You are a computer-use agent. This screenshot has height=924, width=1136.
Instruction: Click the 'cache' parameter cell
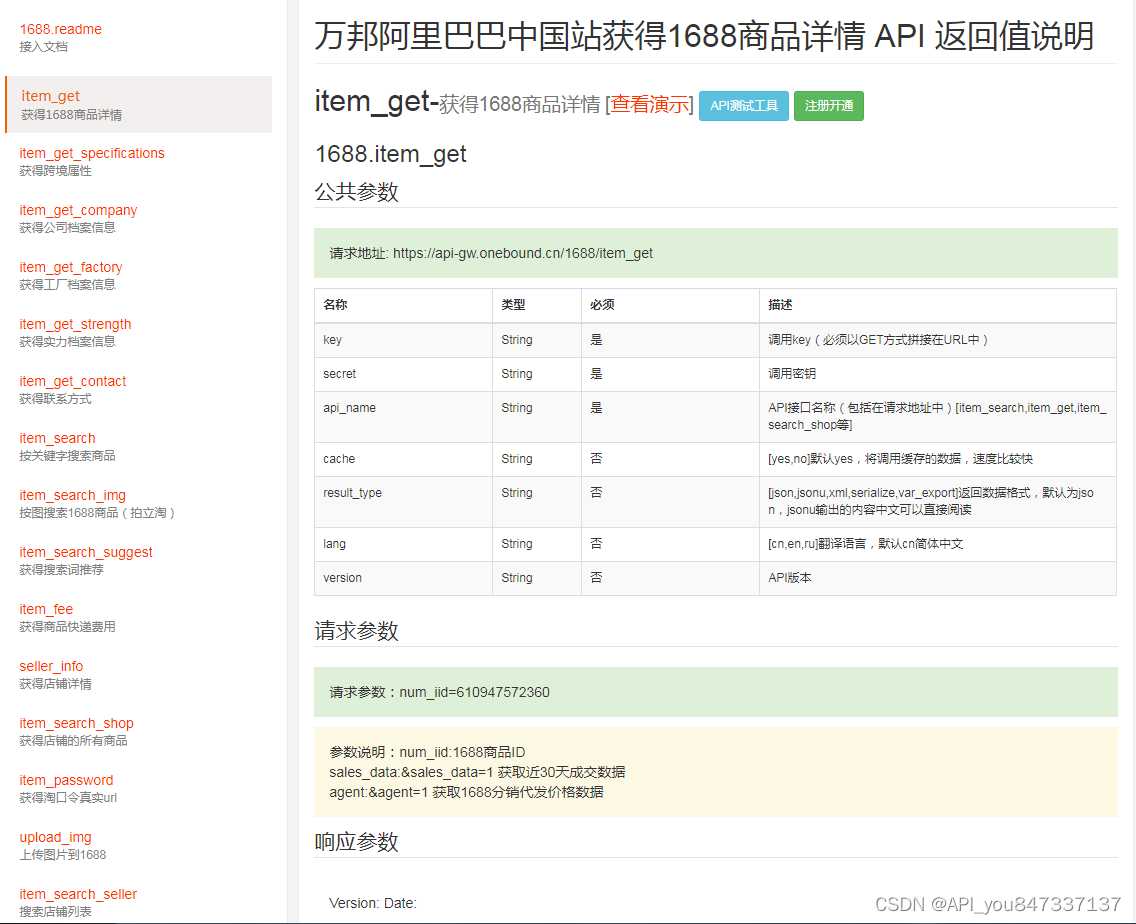(403, 459)
